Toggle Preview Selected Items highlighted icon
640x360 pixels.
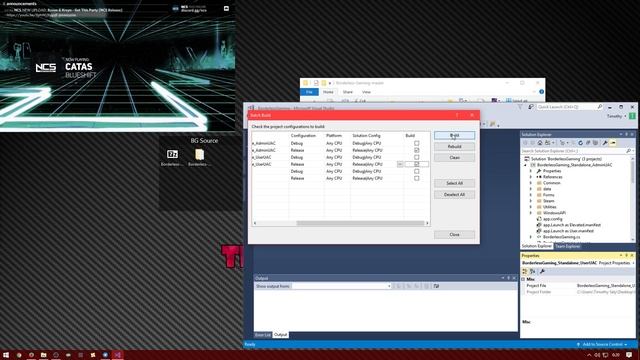tap(613, 143)
